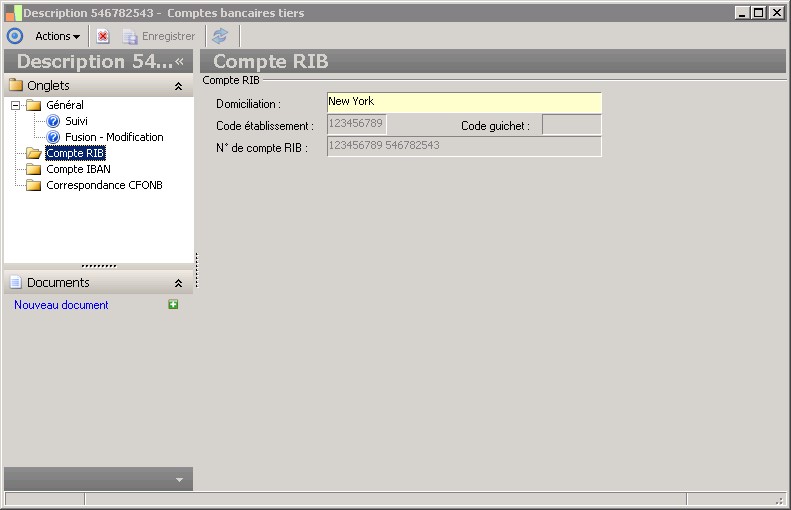Open the Actions dropdown menu
The image size is (791, 510).
[x=58, y=36]
